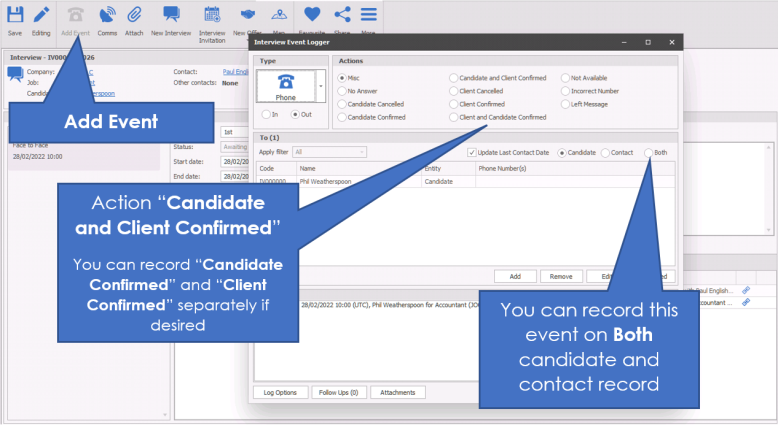The height and width of the screenshot is (425, 778).
Task: Open the Attachments tab
Action: [400, 393]
